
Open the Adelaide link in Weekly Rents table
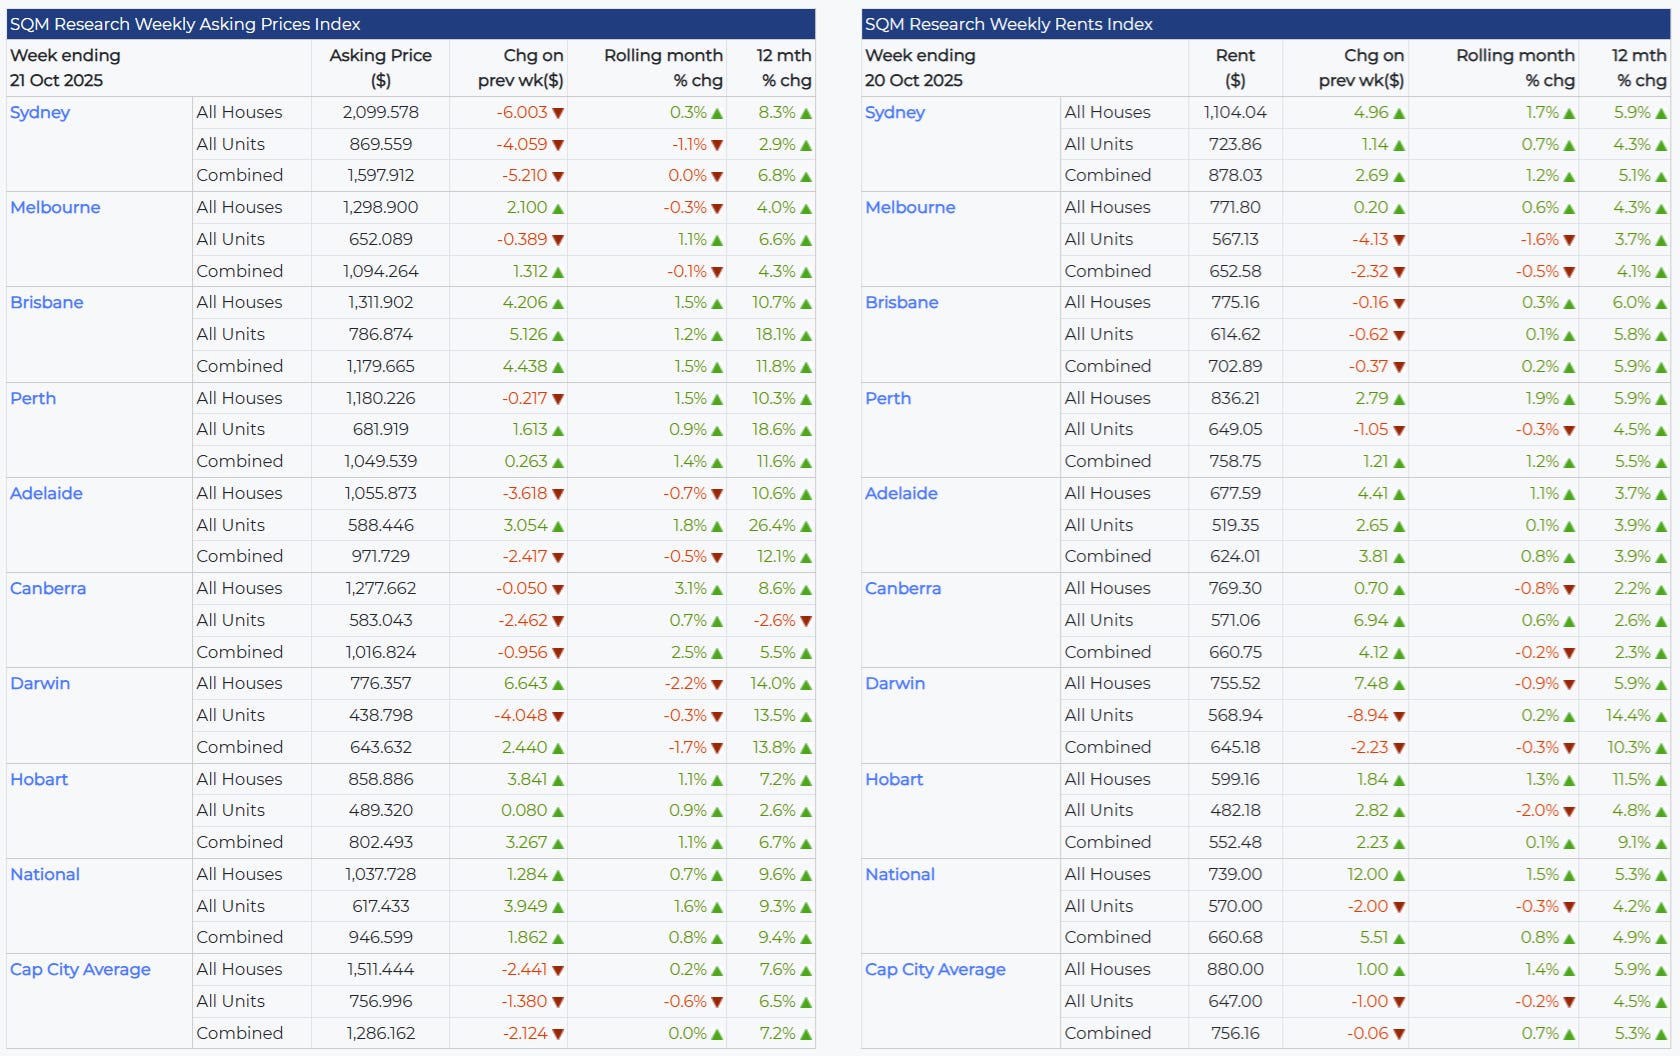click(x=901, y=493)
